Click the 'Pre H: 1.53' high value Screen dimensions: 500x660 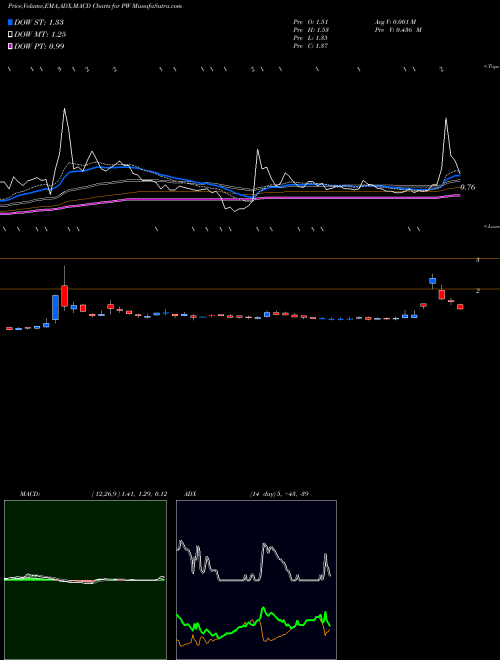311,30
